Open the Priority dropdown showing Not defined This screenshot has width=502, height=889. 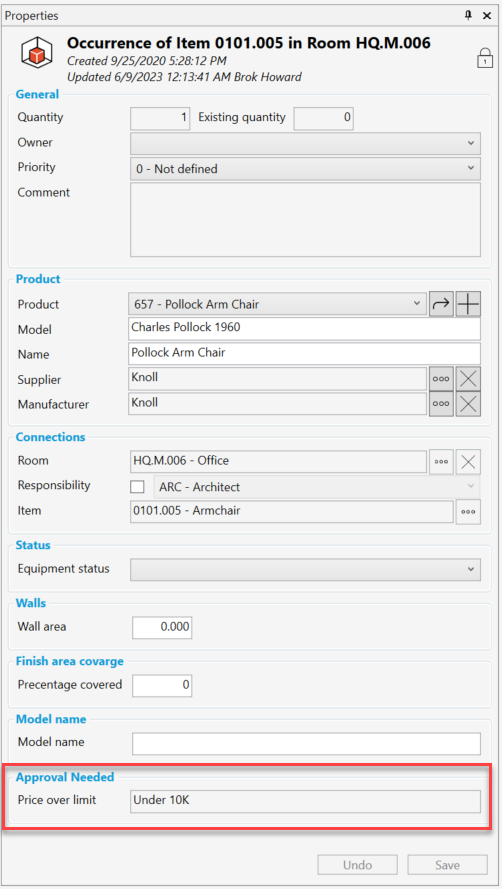306,168
